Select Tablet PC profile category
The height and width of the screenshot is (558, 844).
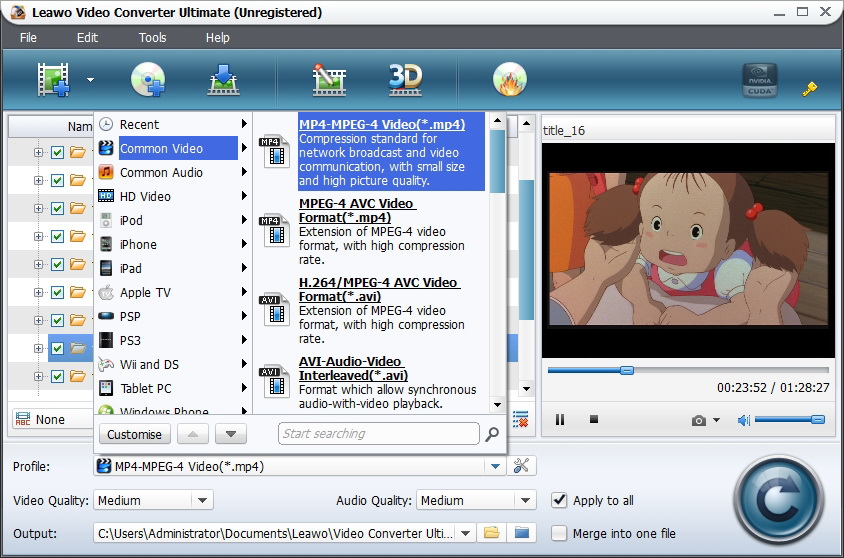click(x=173, y=388)
